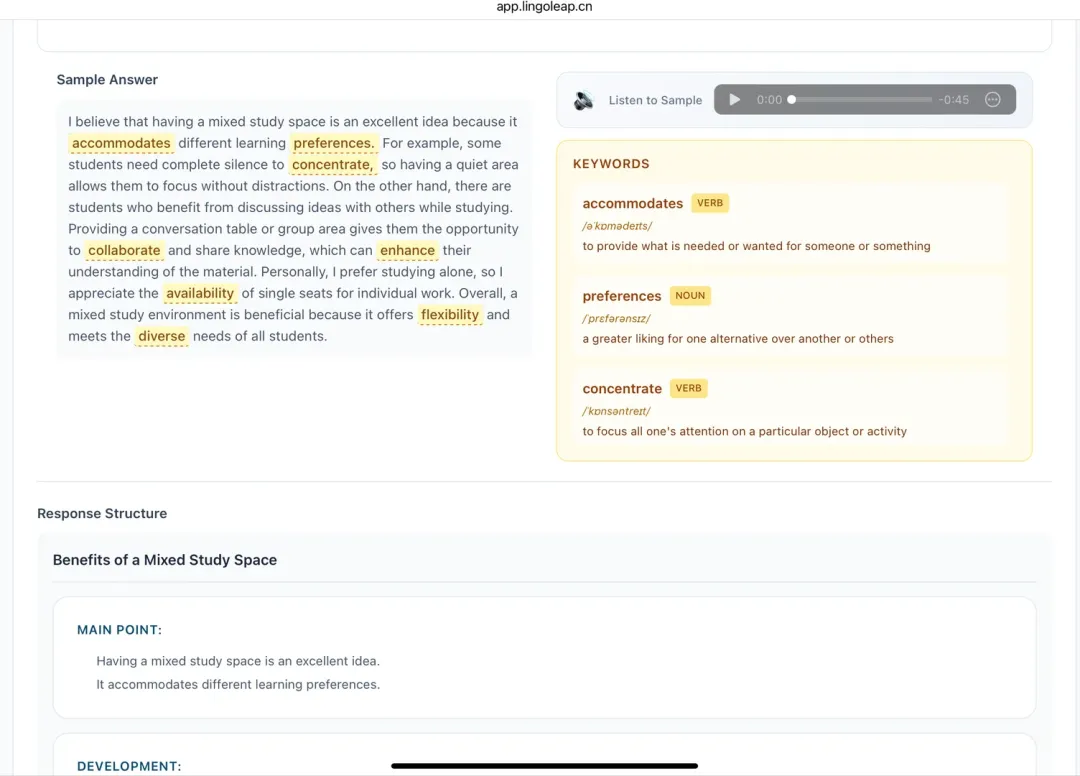The height and width of the screenshot is (776, 1080).
Task: Click highlighted word availability
Action: click(200, 293)
